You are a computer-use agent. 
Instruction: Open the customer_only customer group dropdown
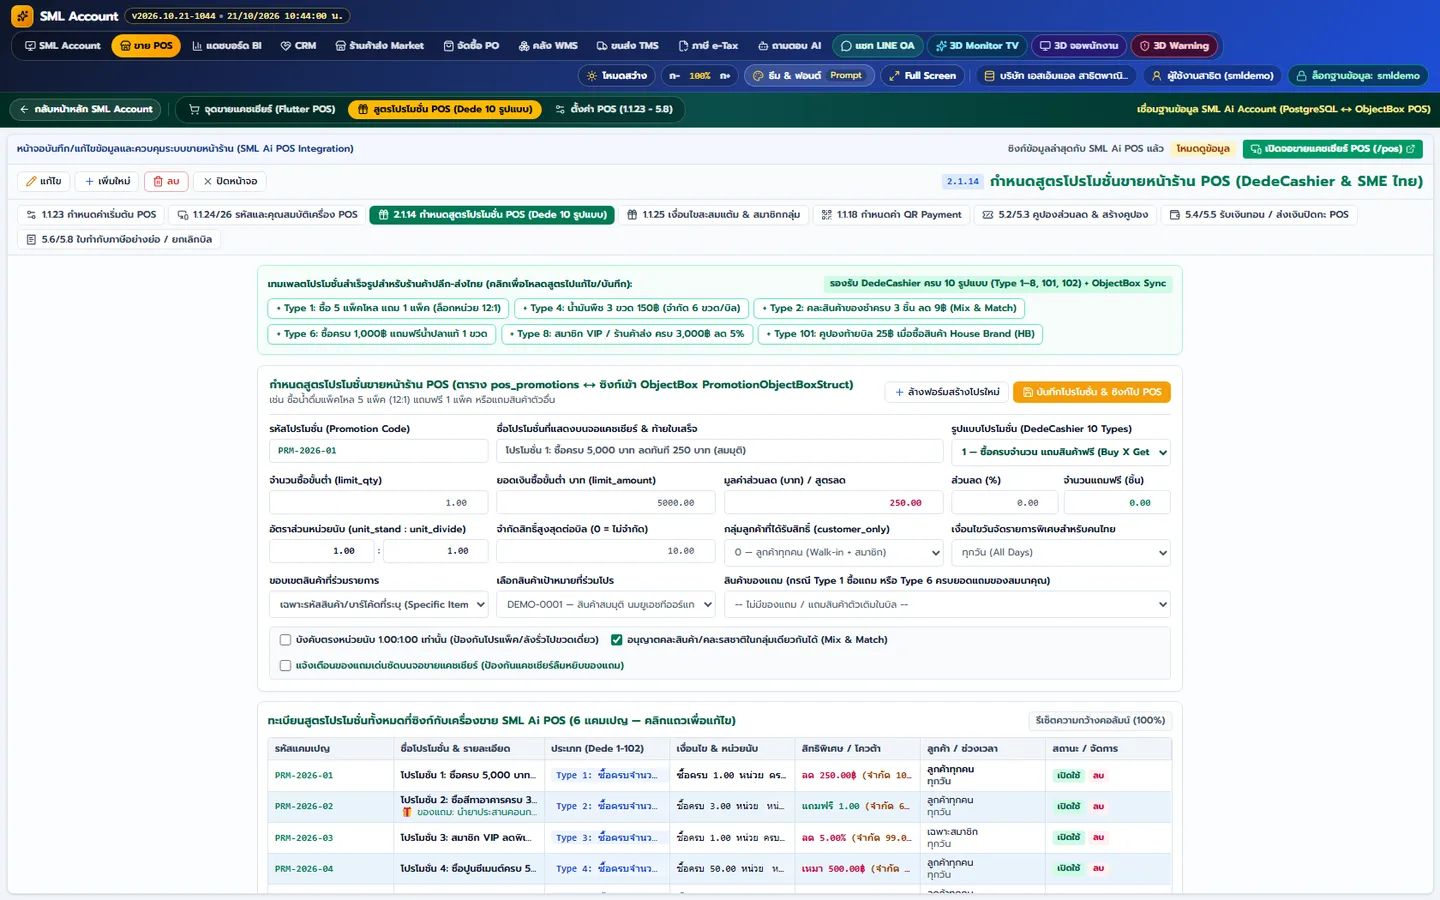833,552
